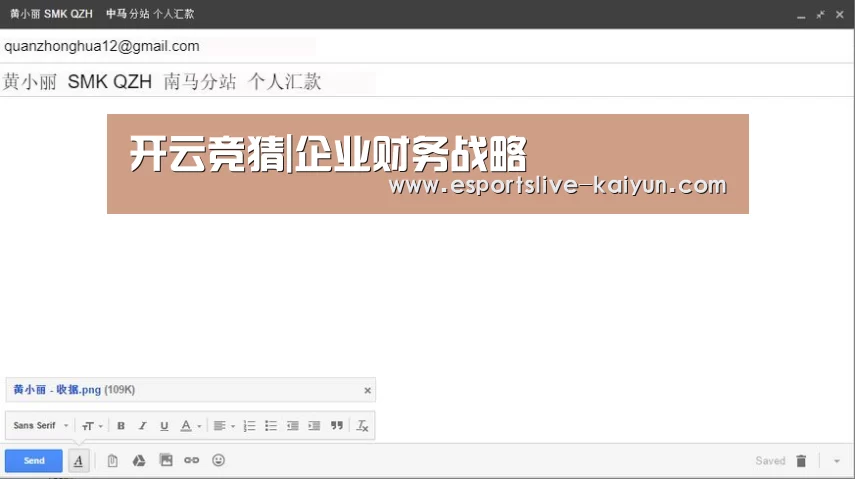Image resolution: width=855 pixels, height=479 pixels.
Task: Open the text alignment dropdown
Action: 224,426
